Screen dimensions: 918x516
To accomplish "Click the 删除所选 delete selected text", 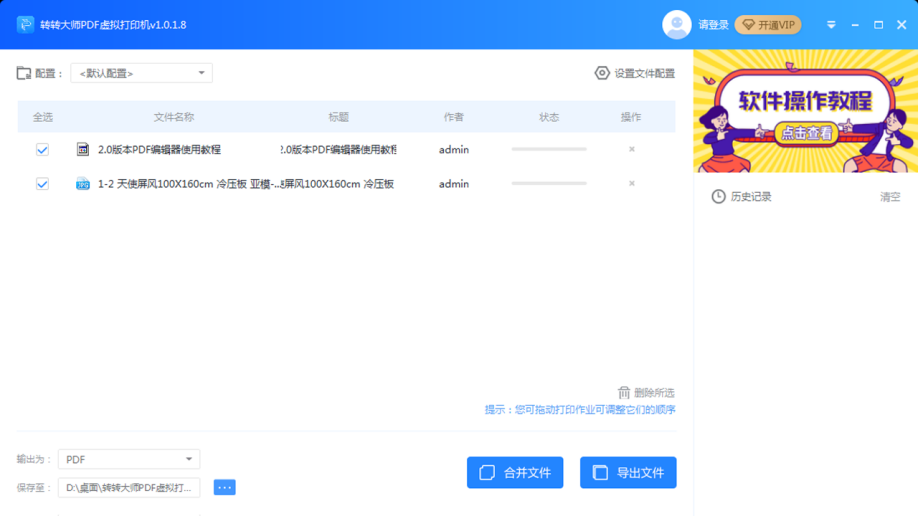I will click(654, 392).
